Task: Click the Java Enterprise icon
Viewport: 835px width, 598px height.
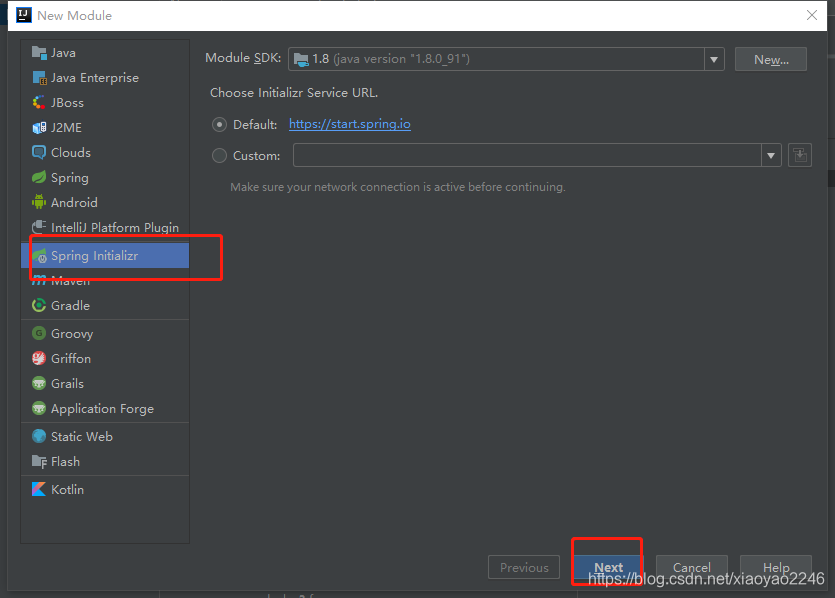Action: [x=39, y=78]
